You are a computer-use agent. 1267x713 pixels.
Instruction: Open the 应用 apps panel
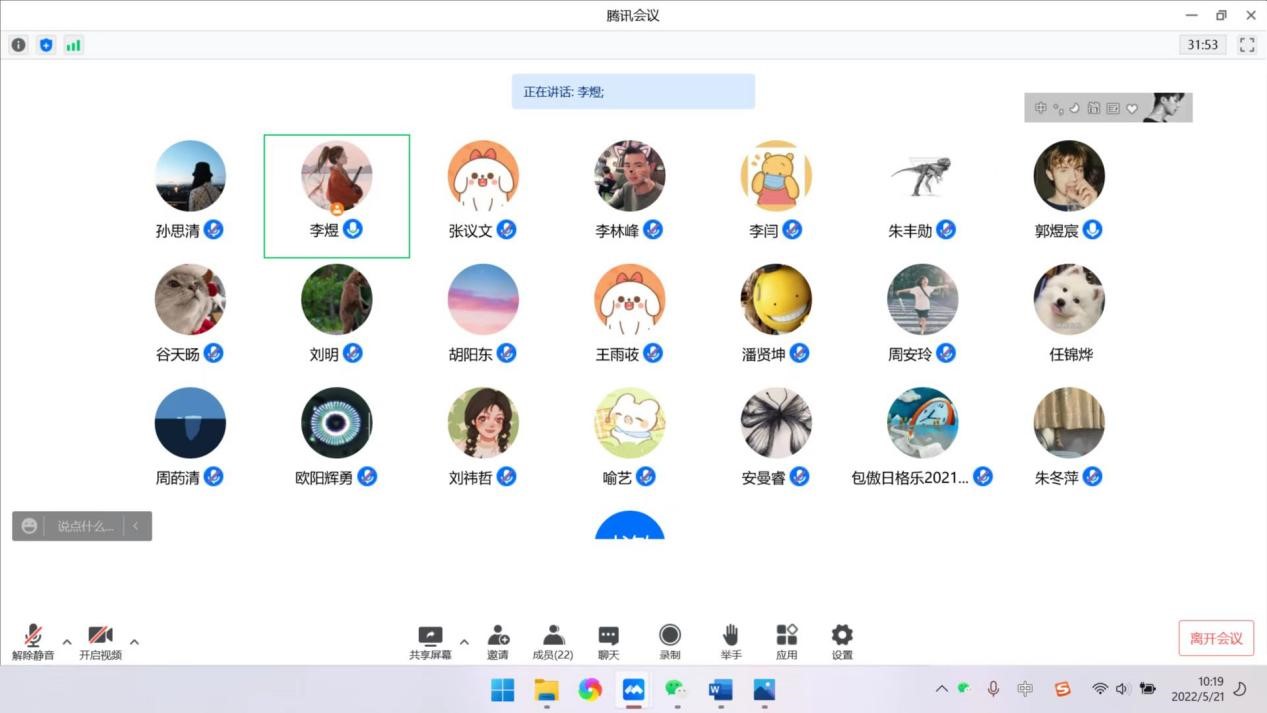tap(786, 641)
